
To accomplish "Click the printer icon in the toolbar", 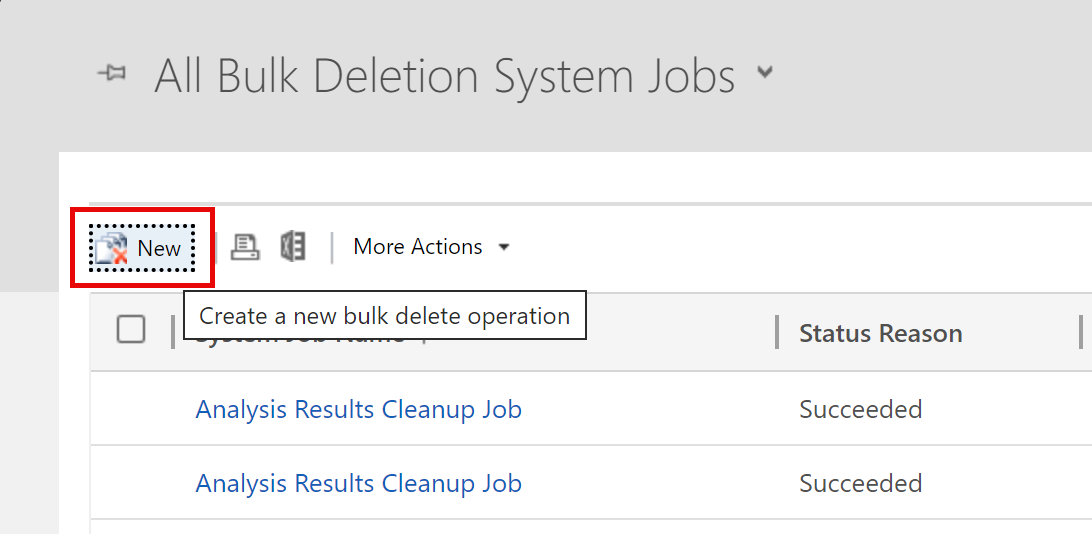I will tap(245, 247).
